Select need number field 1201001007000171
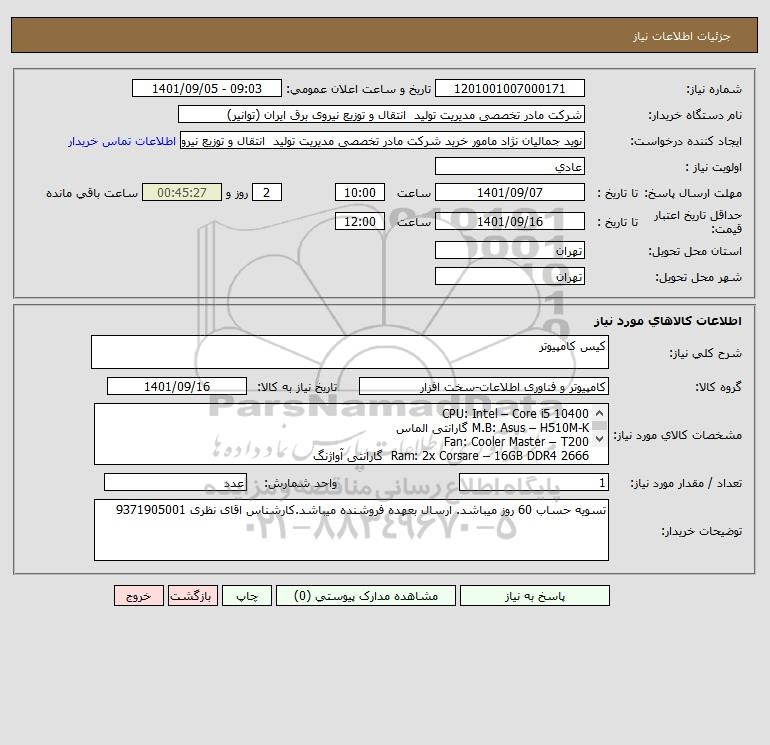This screenshot has width=770, height=745. (510, 88)
